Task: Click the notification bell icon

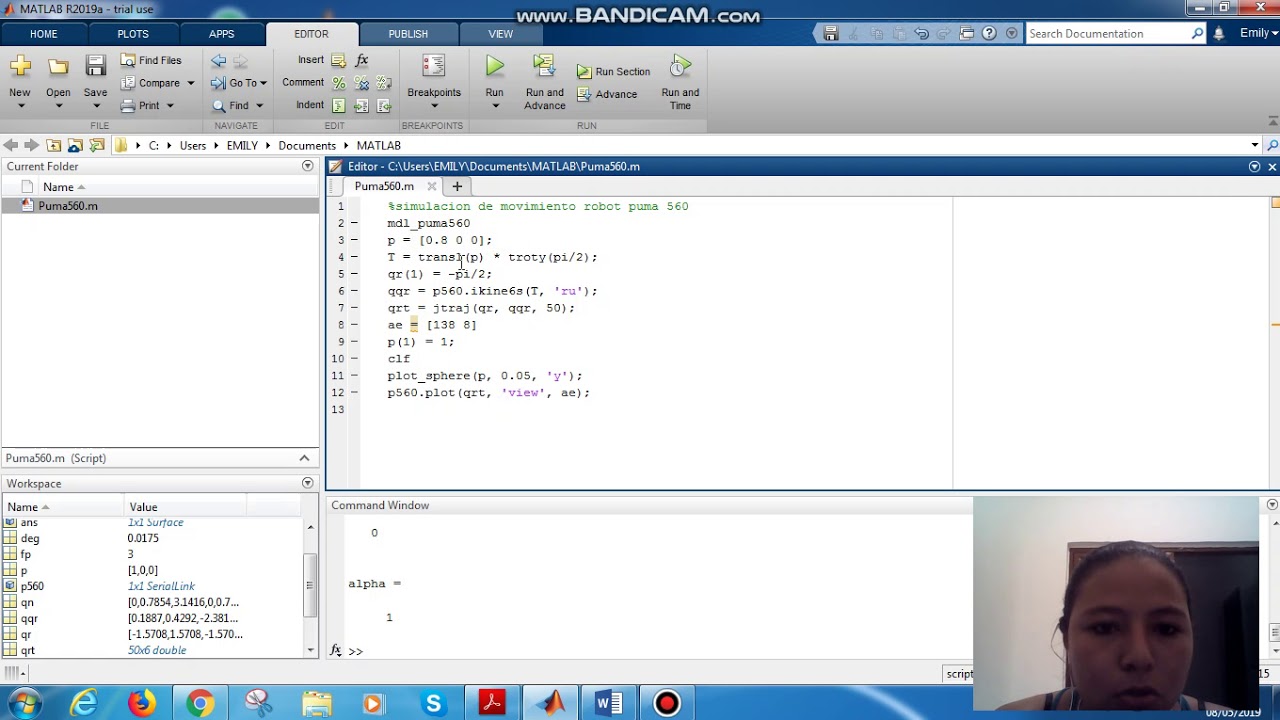Action: (1218, 33)
